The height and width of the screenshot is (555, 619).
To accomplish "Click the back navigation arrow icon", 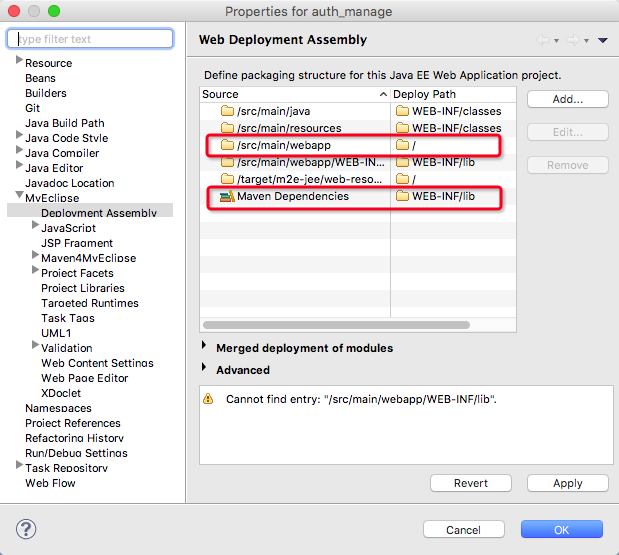I will click(543, 40).
